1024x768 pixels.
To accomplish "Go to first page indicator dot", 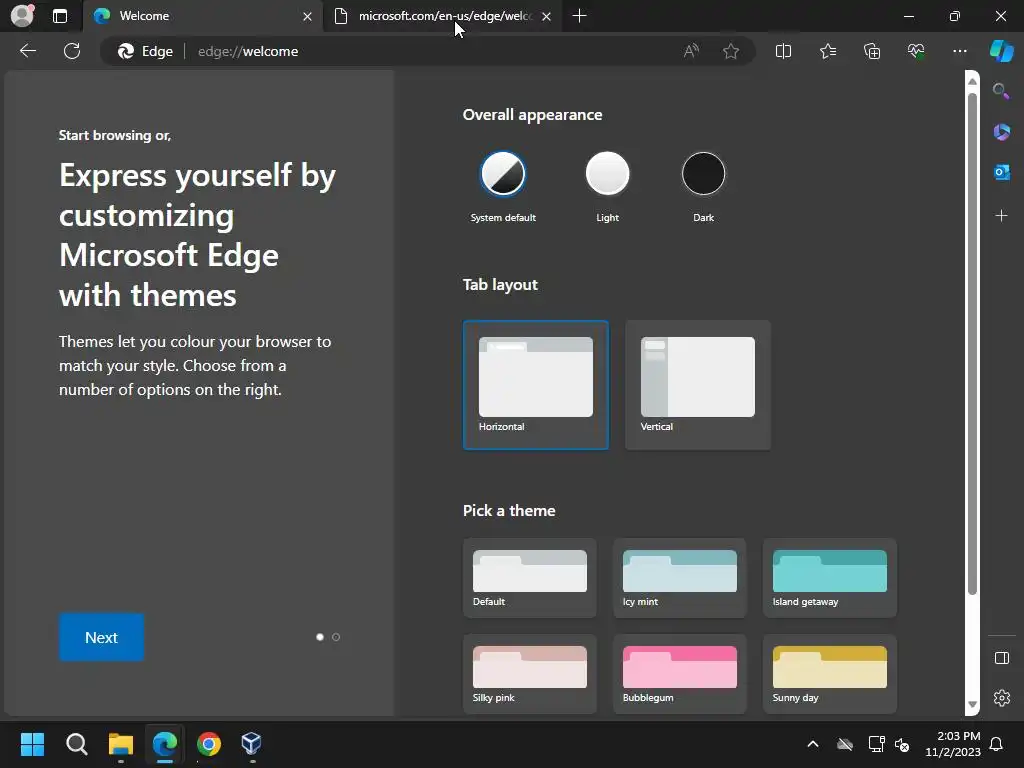I will (x=320, y=637).
